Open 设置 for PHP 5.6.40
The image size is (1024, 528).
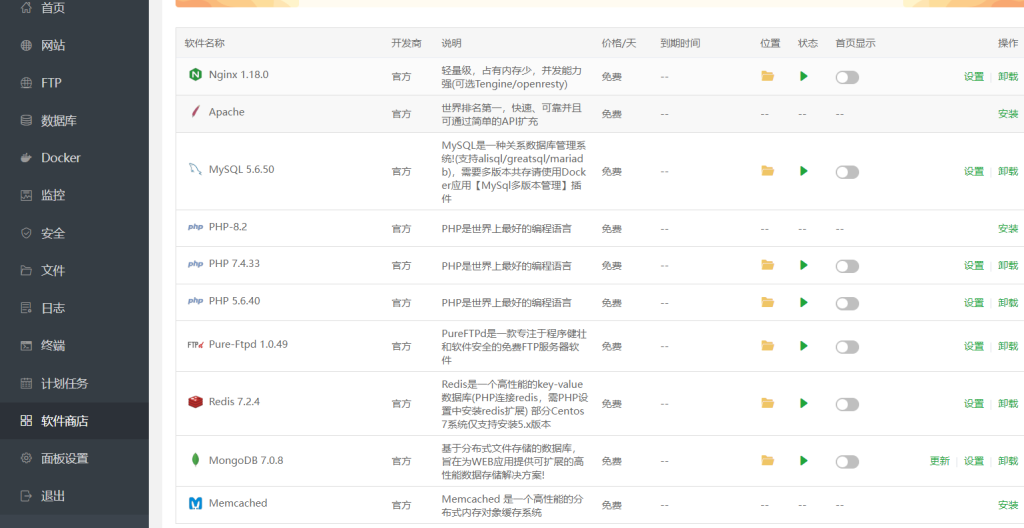click(x=974, y=303)
